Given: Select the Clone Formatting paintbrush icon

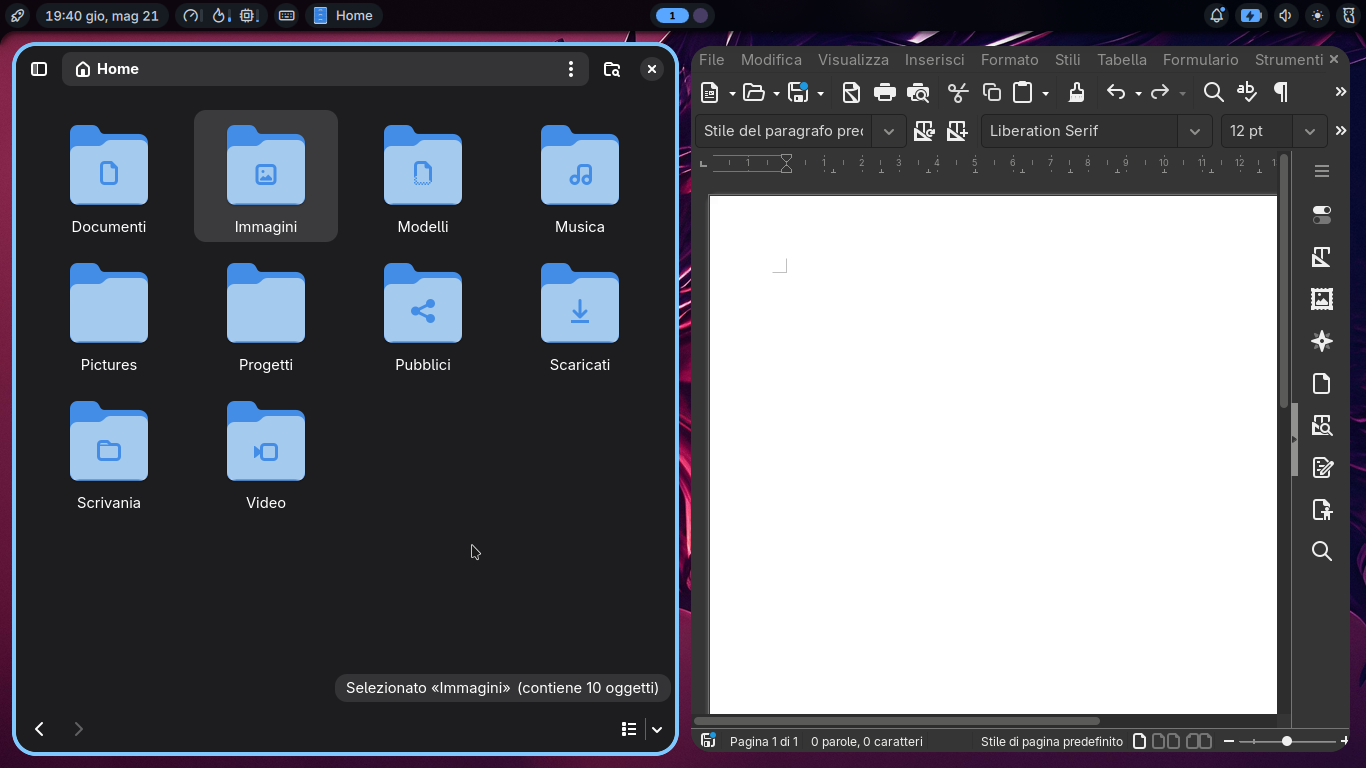Looking at the screenshot, I should (1076, 93).
